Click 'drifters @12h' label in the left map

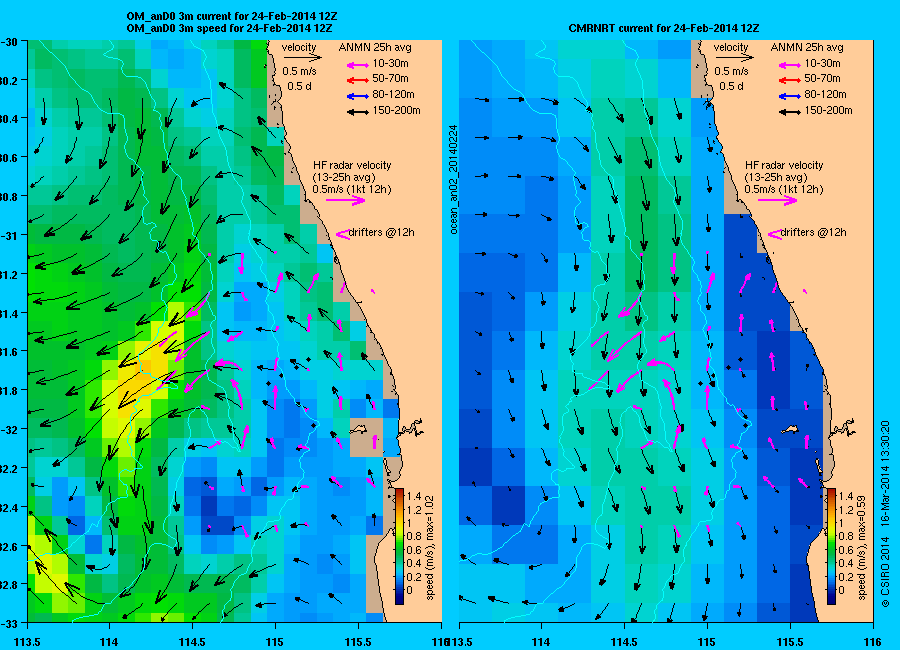click(382, 233)
